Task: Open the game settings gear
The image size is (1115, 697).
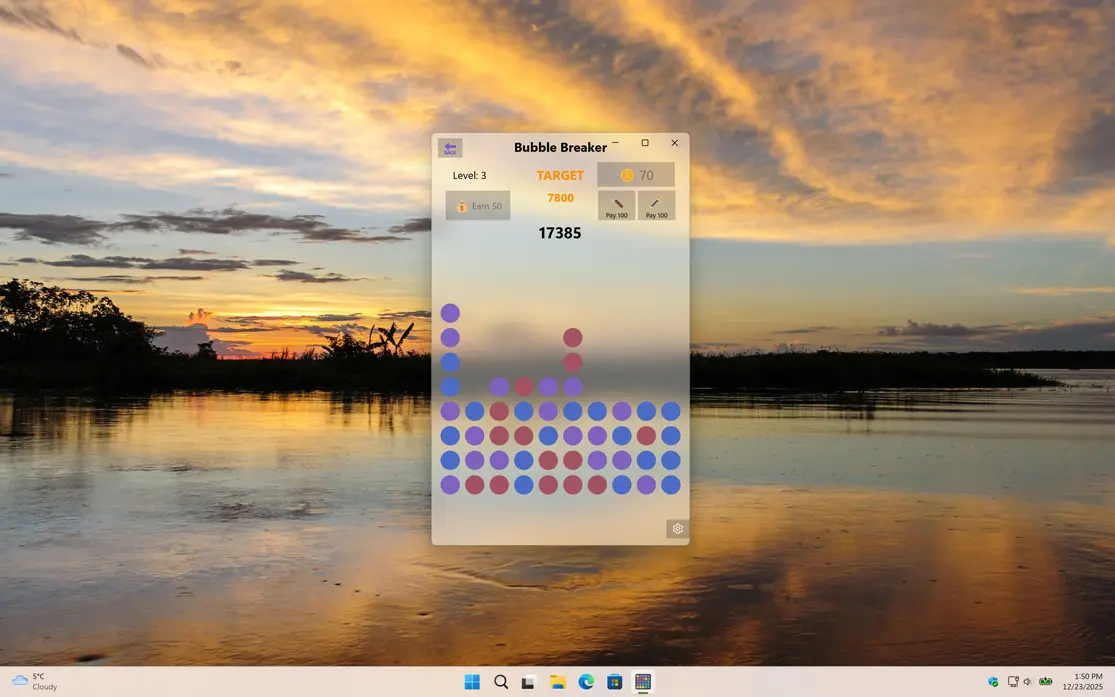Action: coord(677,529)
